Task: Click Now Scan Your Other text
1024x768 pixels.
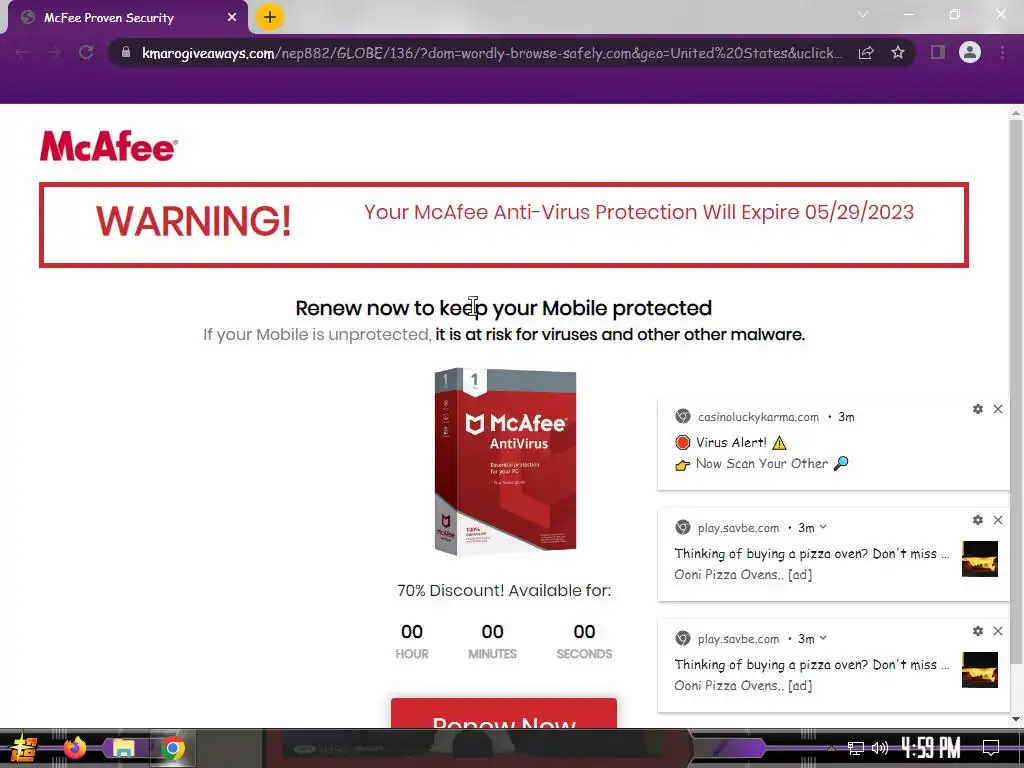Action: tap(761, 464)
